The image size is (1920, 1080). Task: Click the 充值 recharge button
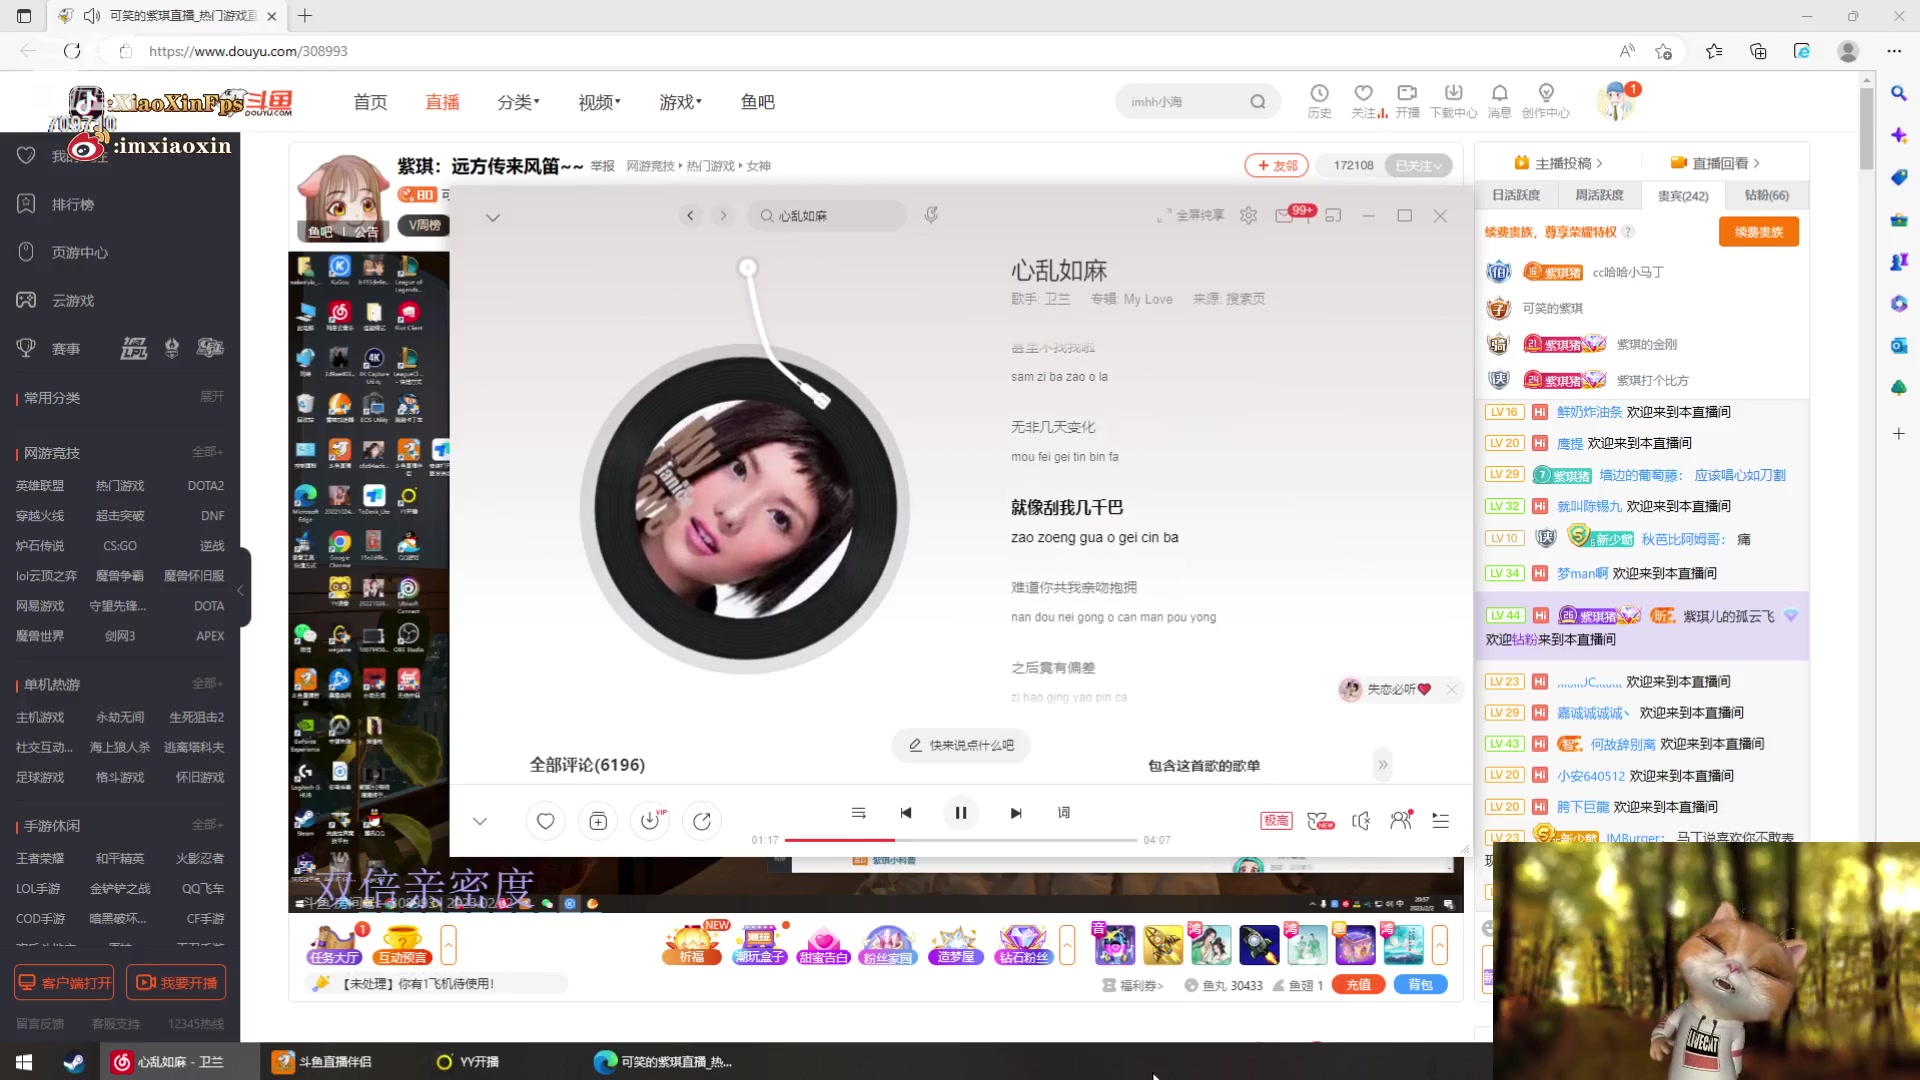[1358, 984]
